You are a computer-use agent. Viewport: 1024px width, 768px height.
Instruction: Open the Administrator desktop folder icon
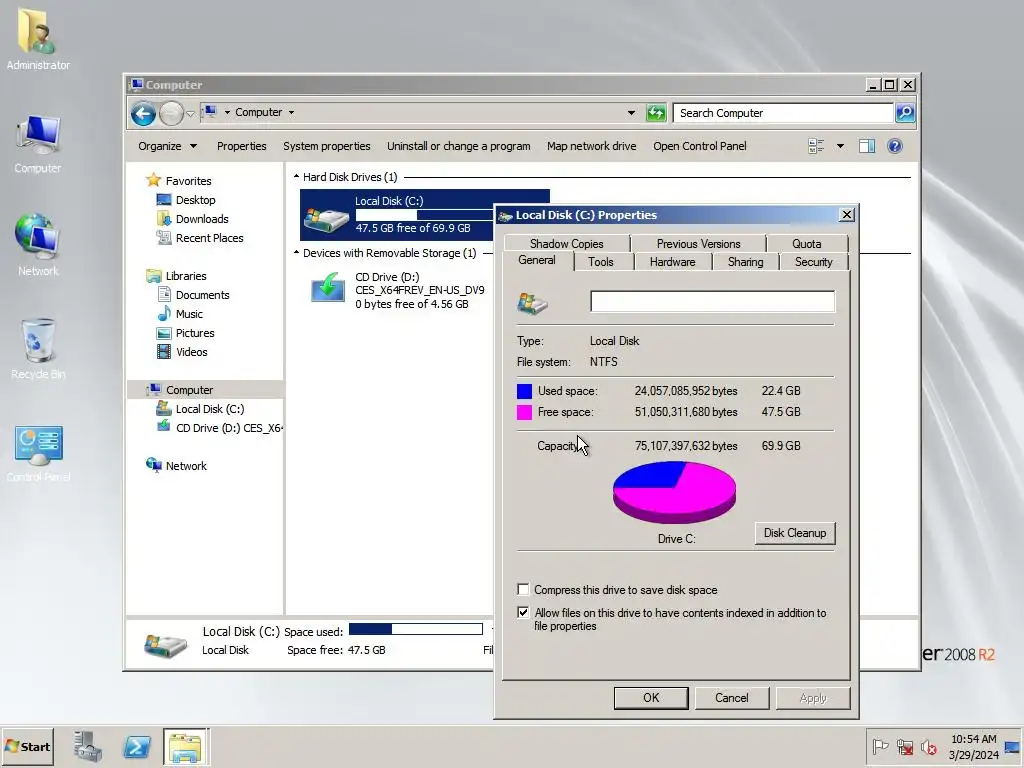[x=38, y=31]
